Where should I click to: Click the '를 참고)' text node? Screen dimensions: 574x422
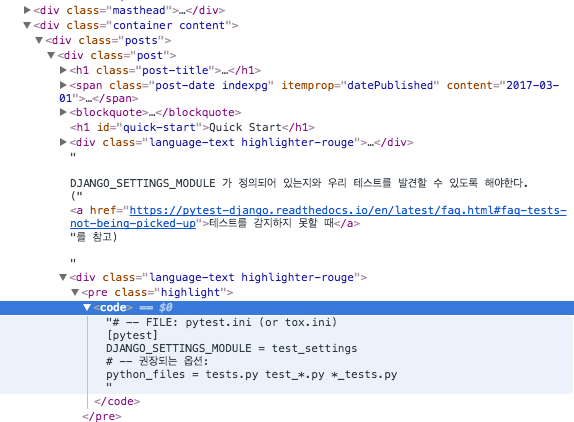pyautogui.click(x=94, y=237)
